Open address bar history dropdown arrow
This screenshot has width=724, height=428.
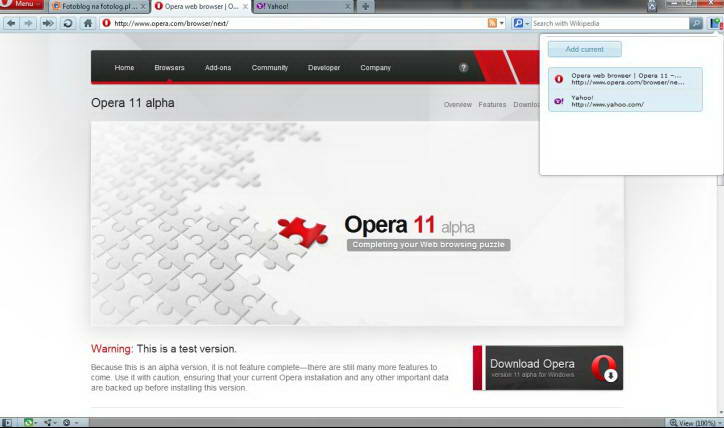click(502, 23)
